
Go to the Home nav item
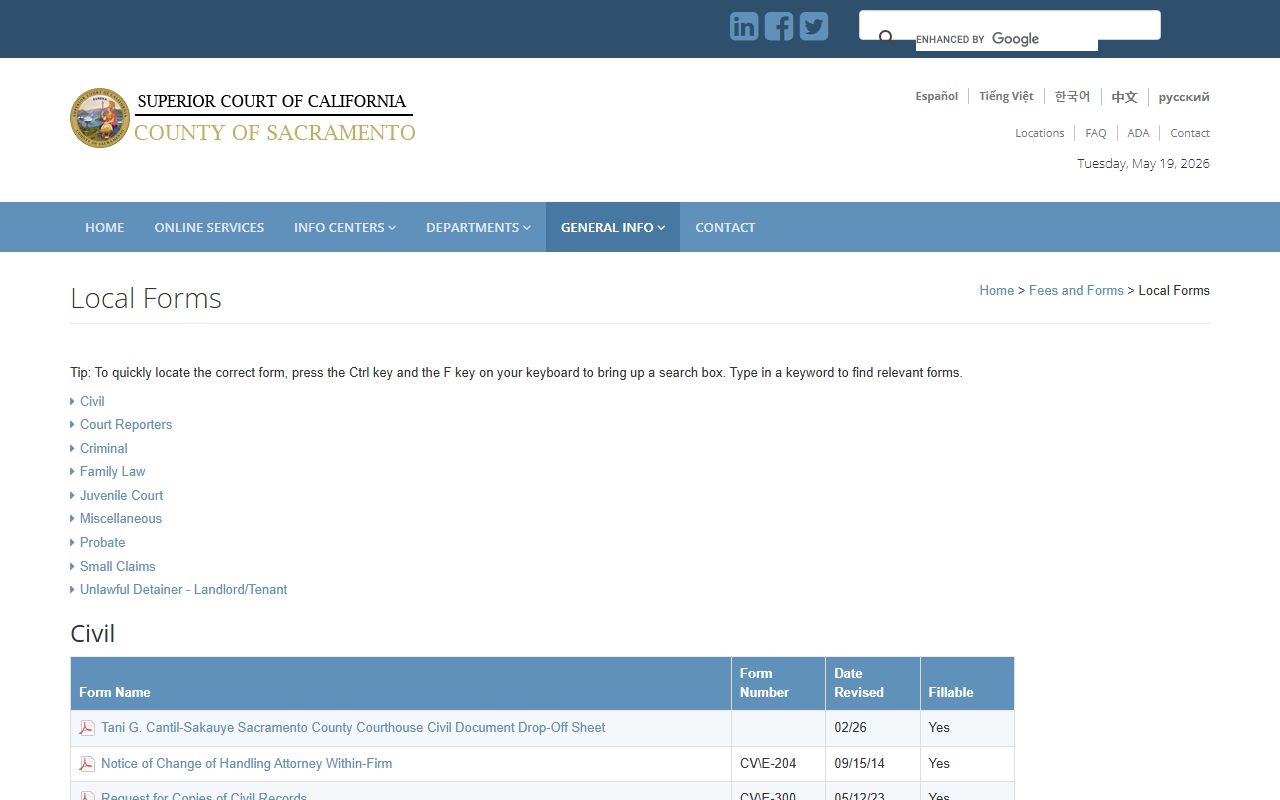click(105, 227)
